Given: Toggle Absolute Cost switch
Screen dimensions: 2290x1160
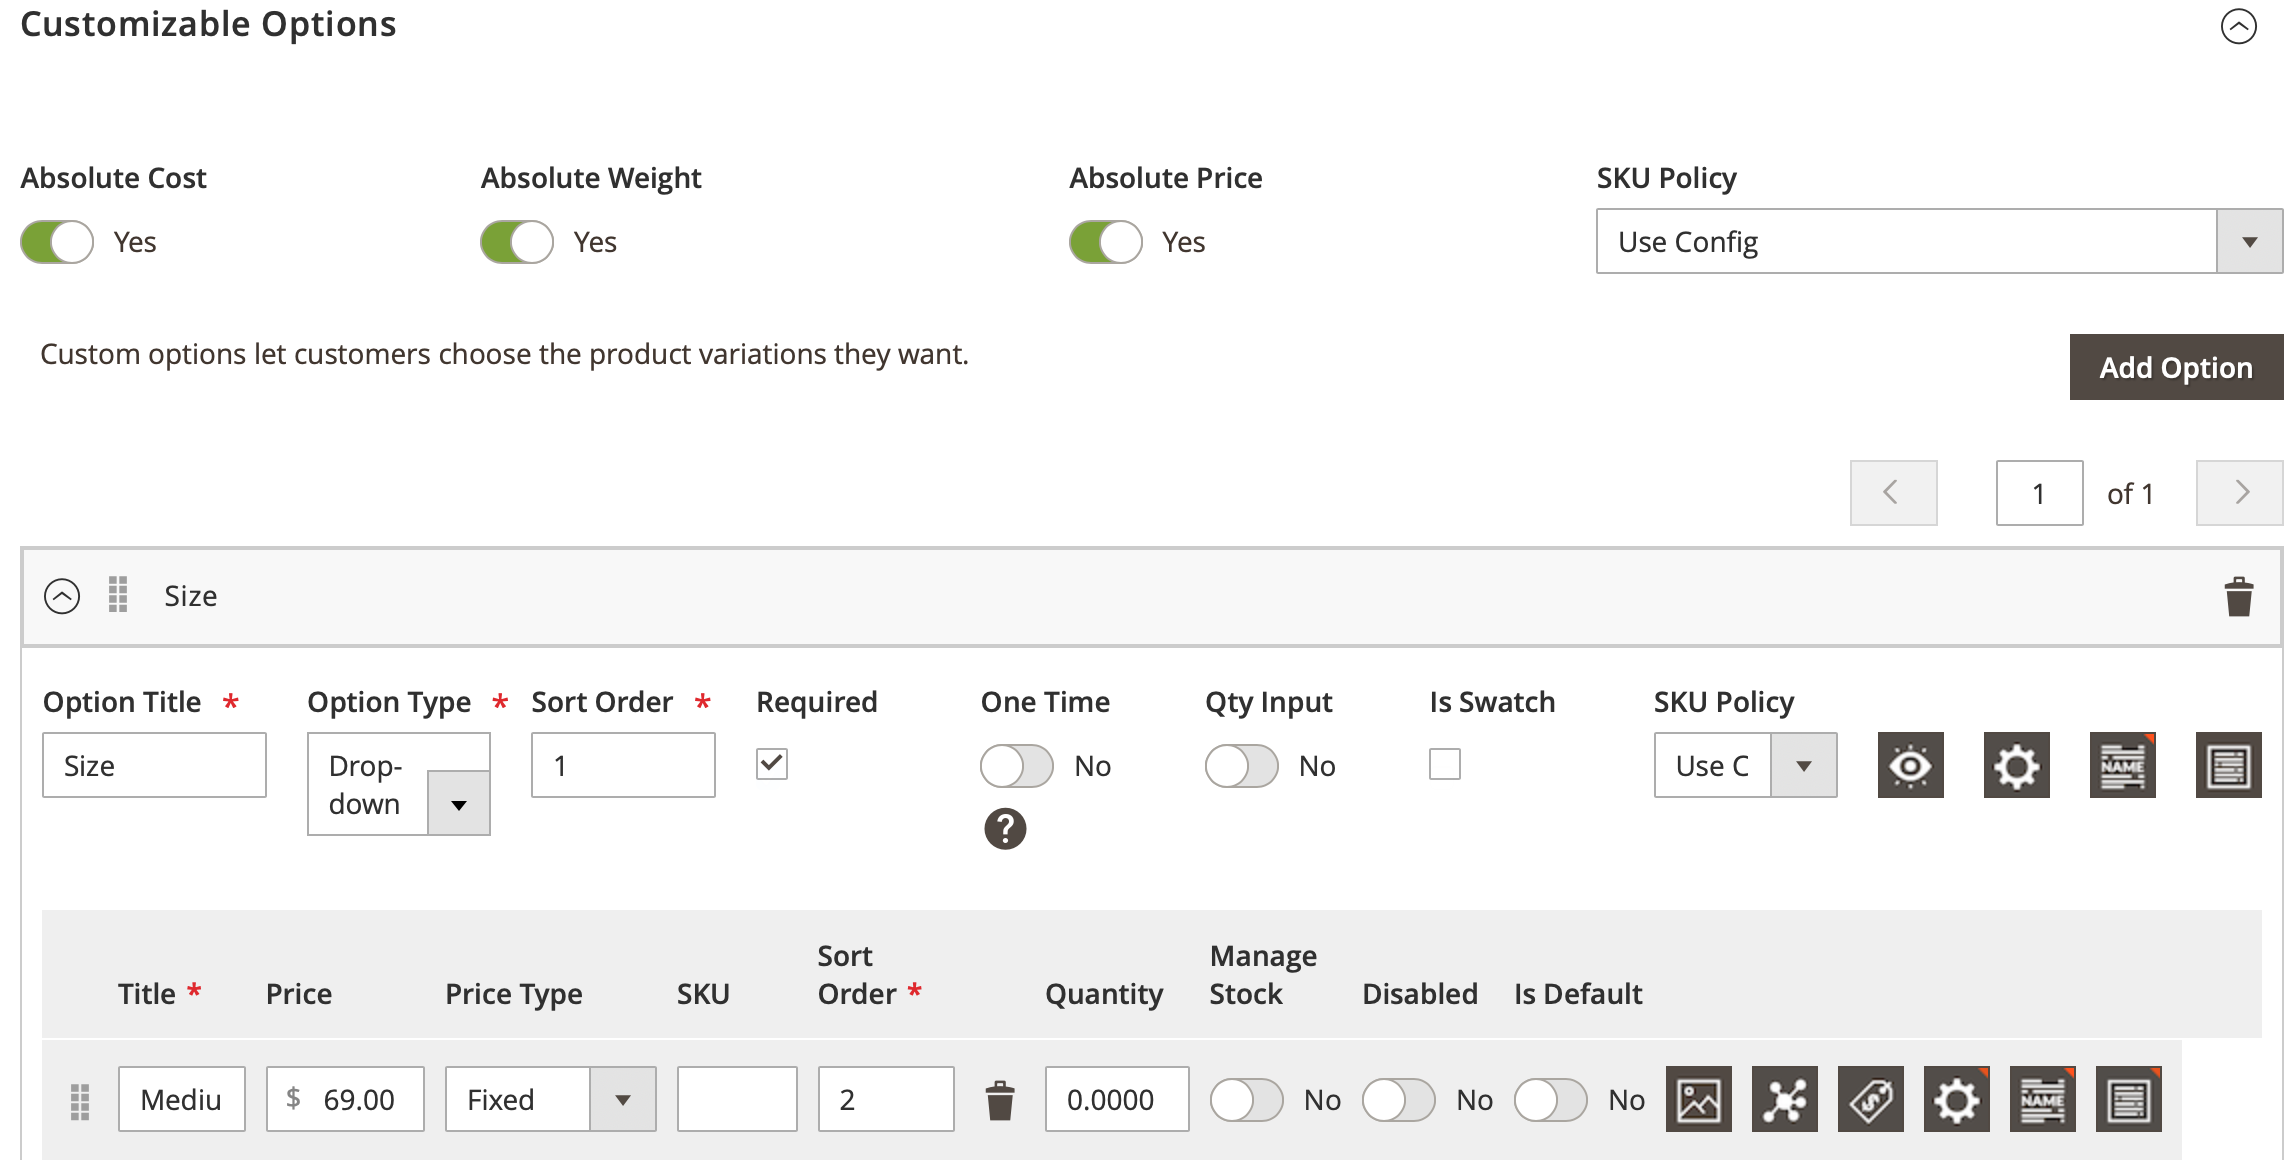Looking at the screenshot, I should pyautogui.click(x=57, y=242).
